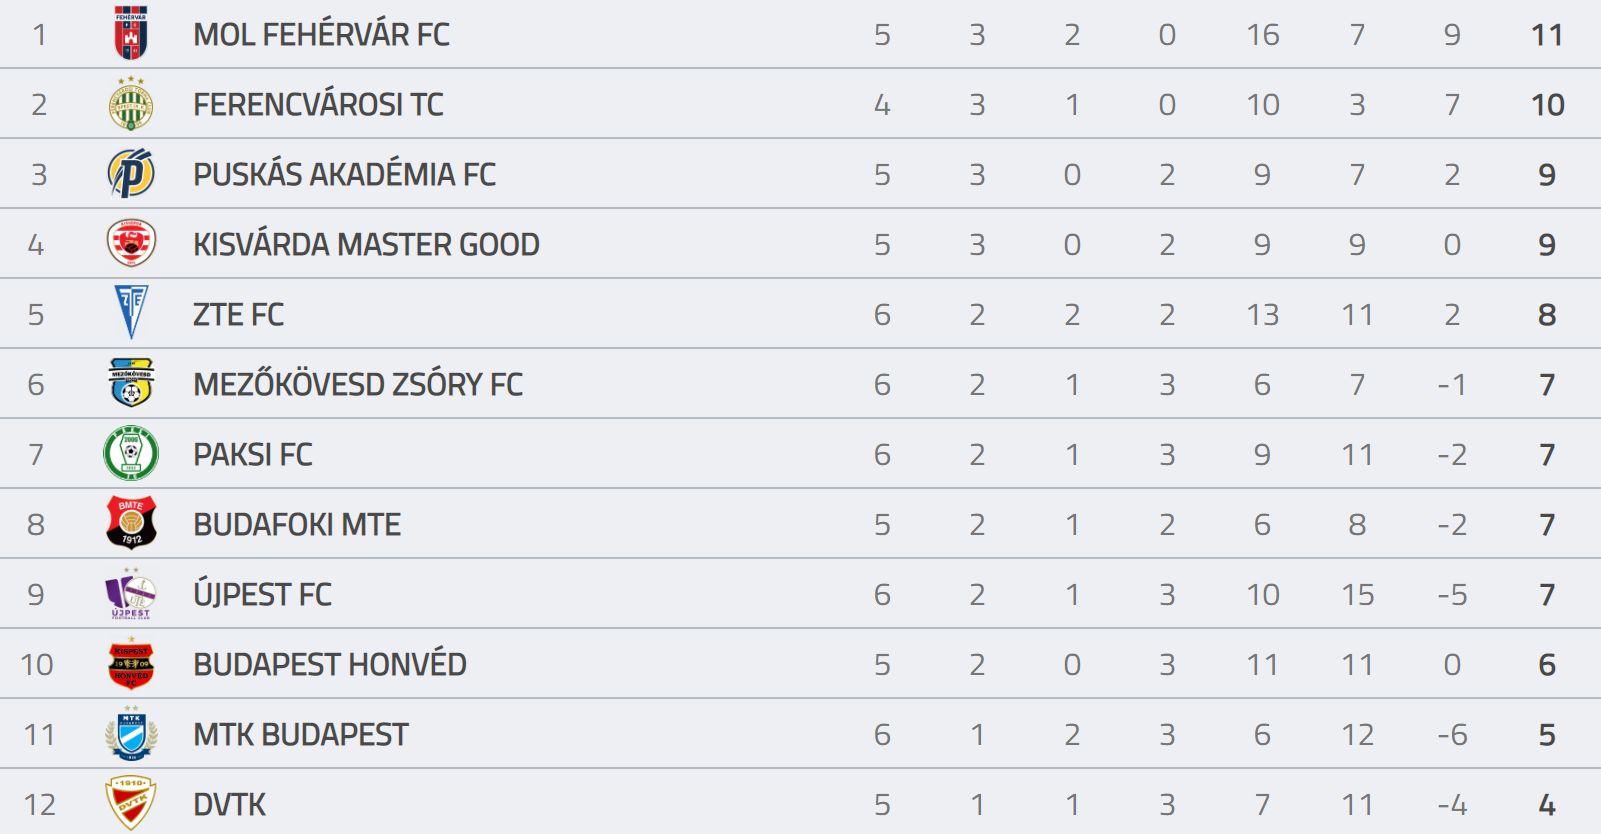This screenshot has width=1601, height=834.
Task: Click the MTK Budapest crest
Action: point(131,733)
